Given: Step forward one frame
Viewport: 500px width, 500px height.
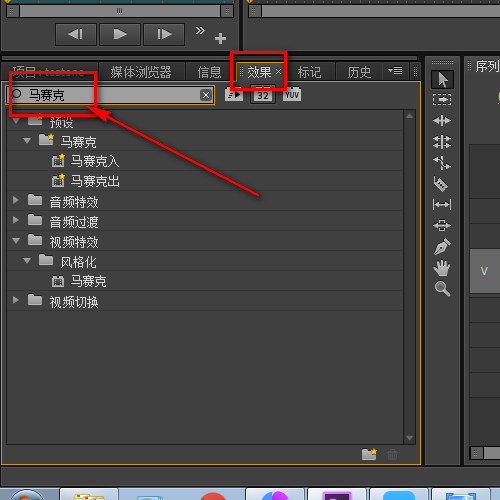Looking at the screenshot, I should click(x=164, y=34).
